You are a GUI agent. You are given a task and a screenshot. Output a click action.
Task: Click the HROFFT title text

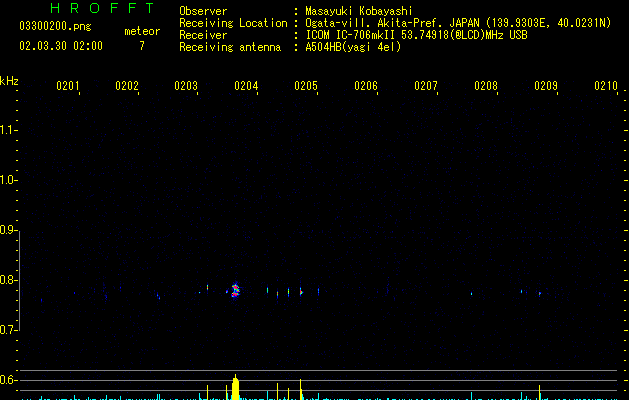(x=103, y=8)
